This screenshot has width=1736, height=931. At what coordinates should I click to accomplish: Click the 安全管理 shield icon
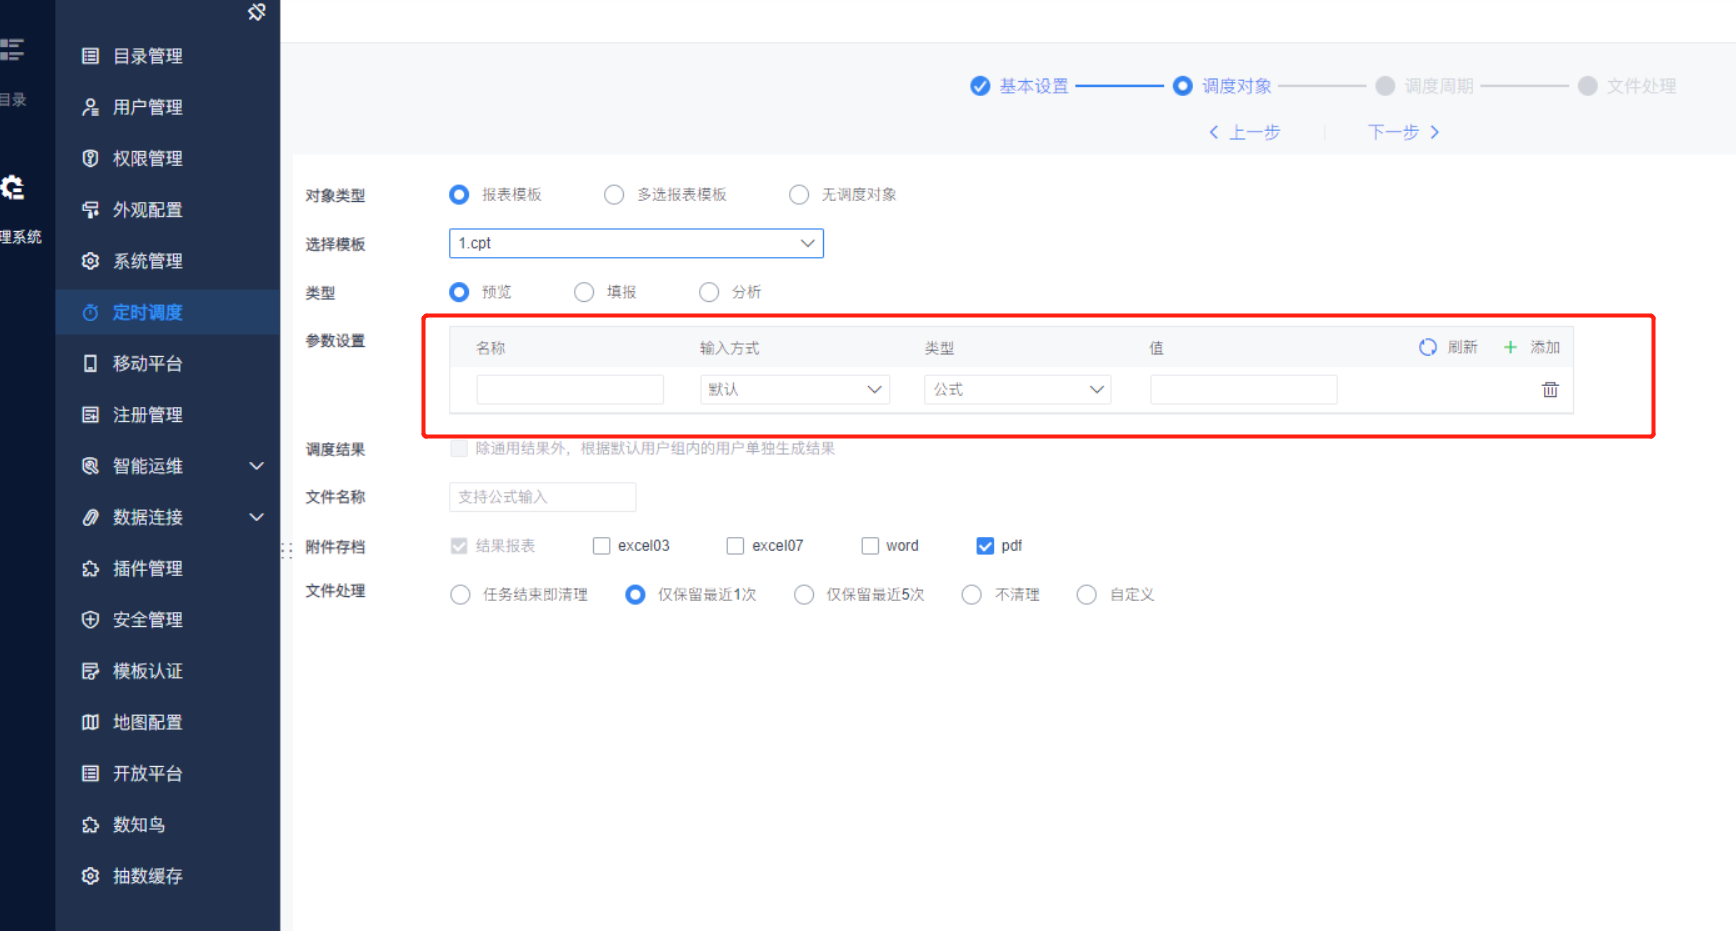point(90,620)
